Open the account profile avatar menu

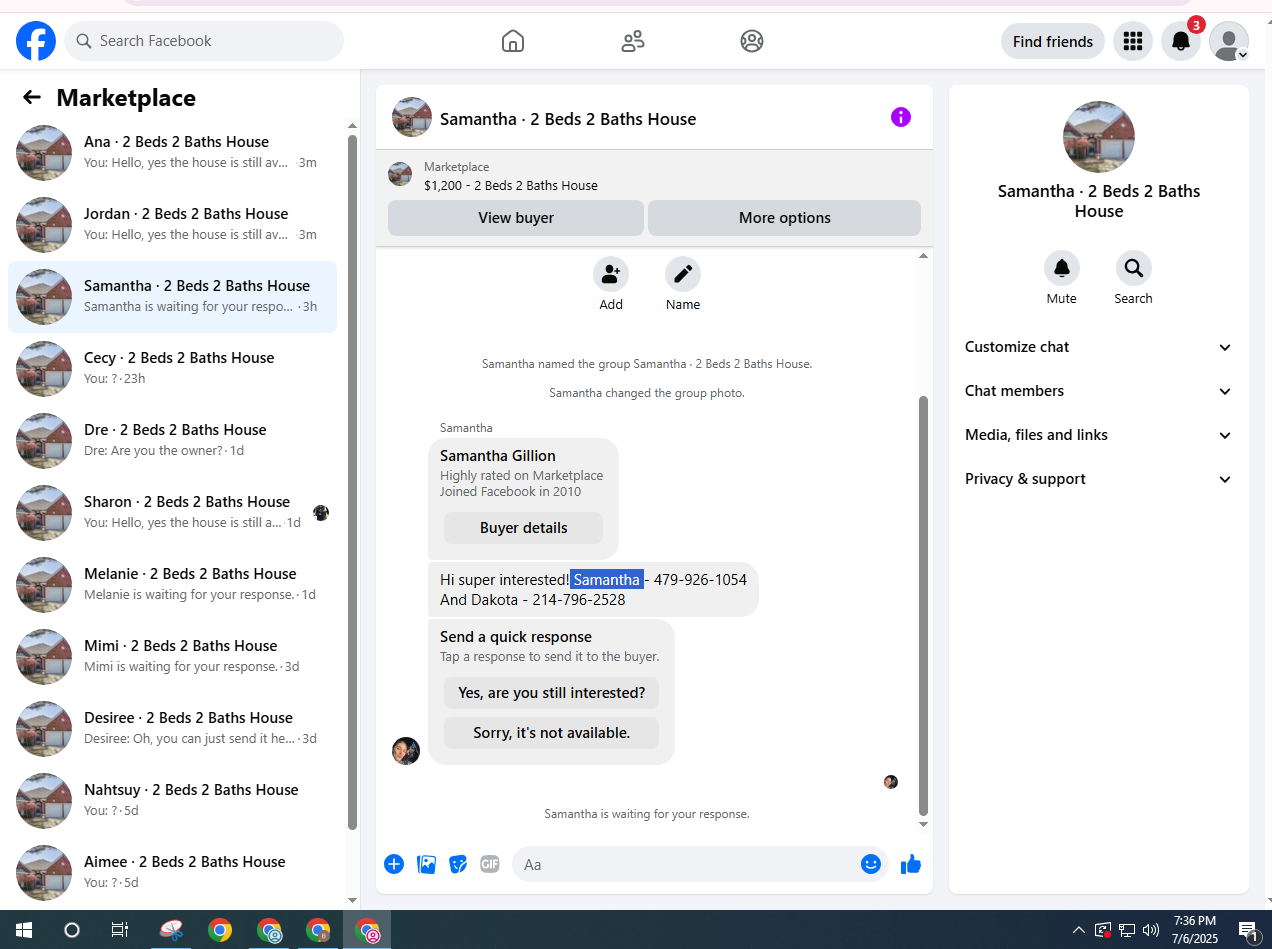point(1229,41)
